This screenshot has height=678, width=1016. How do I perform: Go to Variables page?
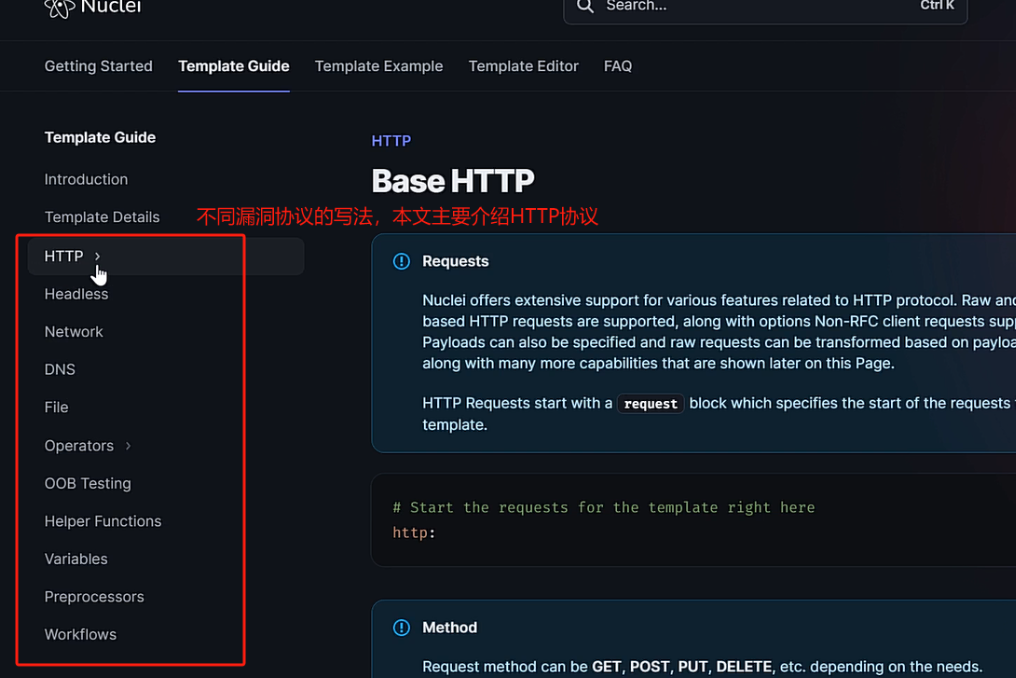click(x=76, y=559)
